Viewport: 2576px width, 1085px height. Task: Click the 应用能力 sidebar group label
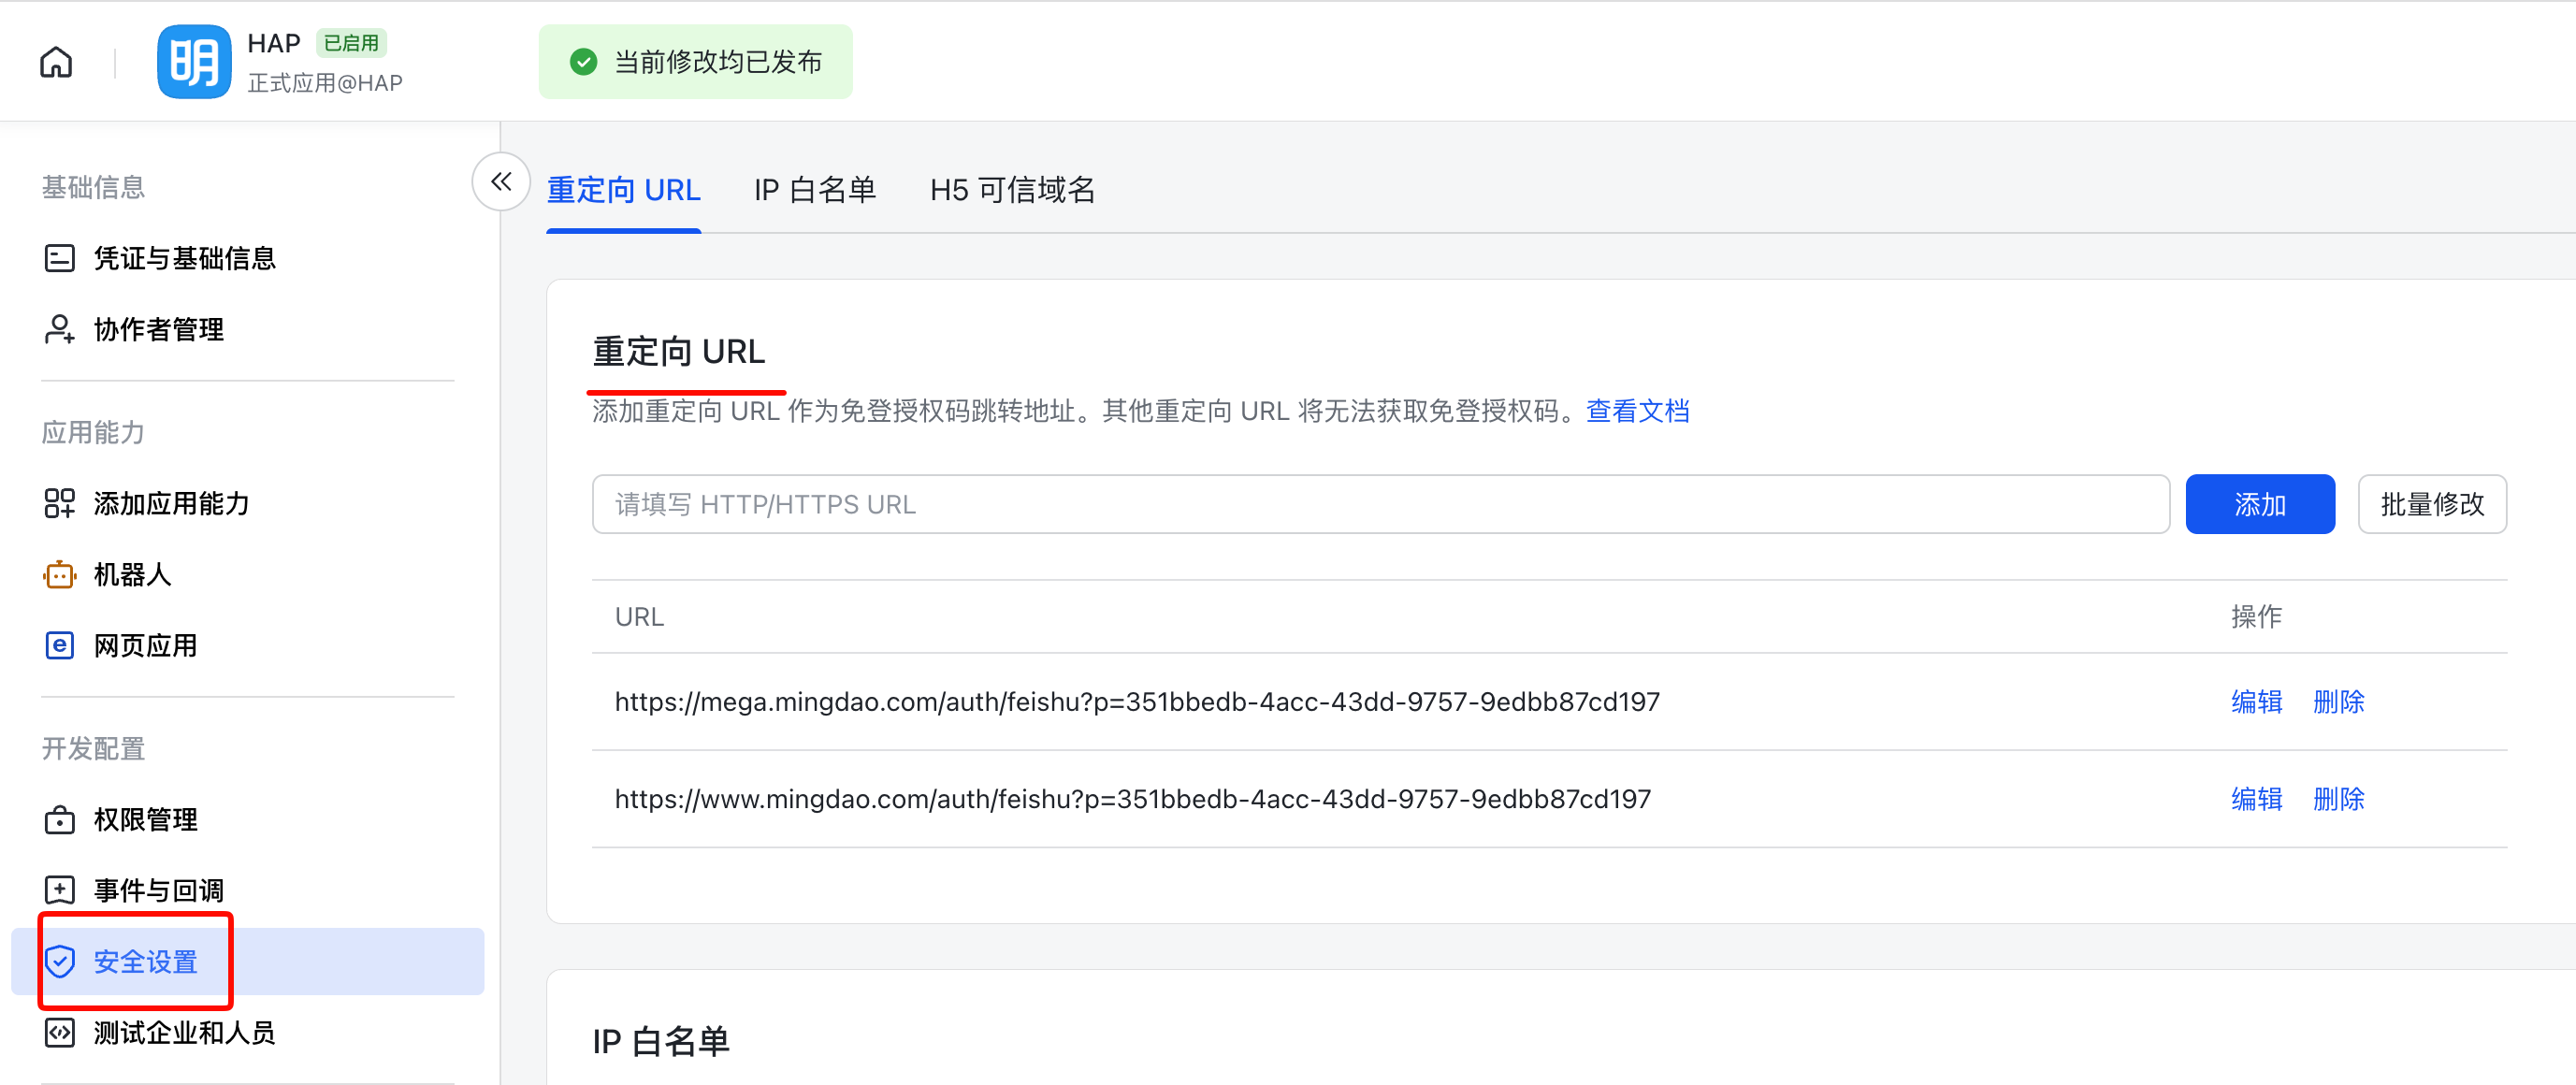[93, 432]
